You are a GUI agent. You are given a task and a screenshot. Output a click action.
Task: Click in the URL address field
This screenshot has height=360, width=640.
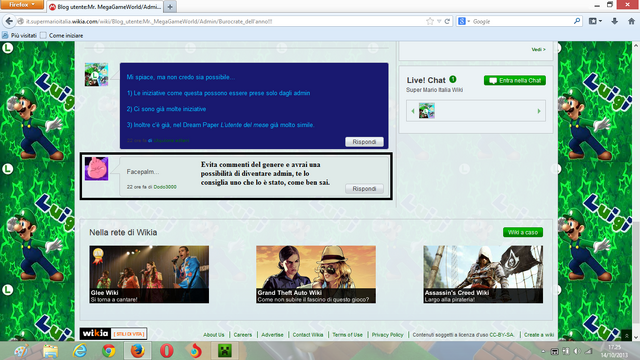point(224,21)
